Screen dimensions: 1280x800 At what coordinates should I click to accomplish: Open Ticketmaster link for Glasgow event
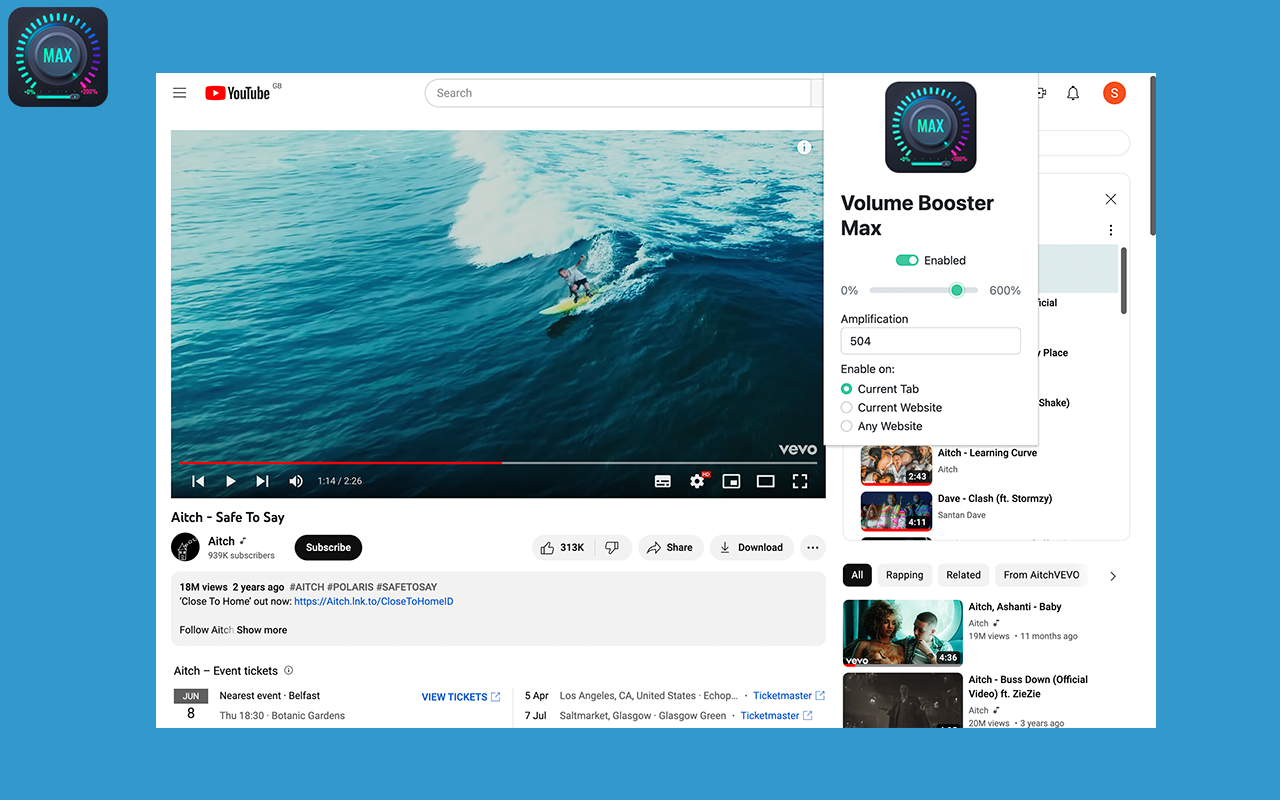click(776, 715)
